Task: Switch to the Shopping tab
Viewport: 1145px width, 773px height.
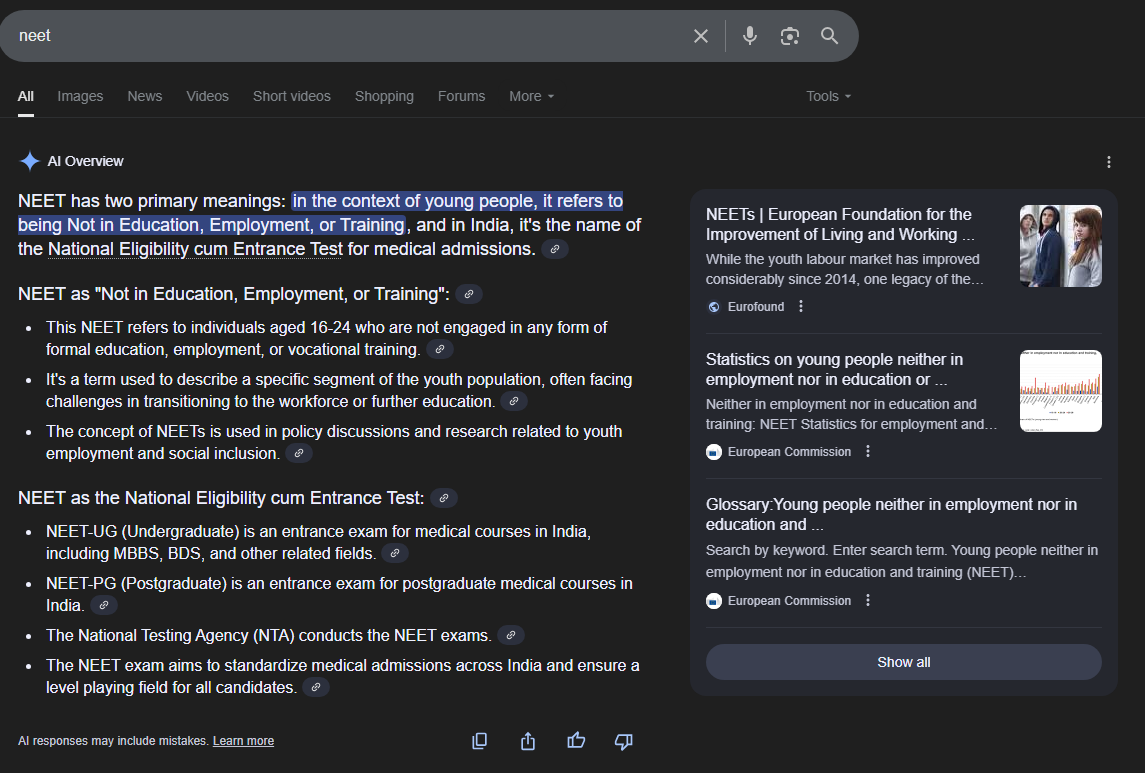Action: coord(384,96)
